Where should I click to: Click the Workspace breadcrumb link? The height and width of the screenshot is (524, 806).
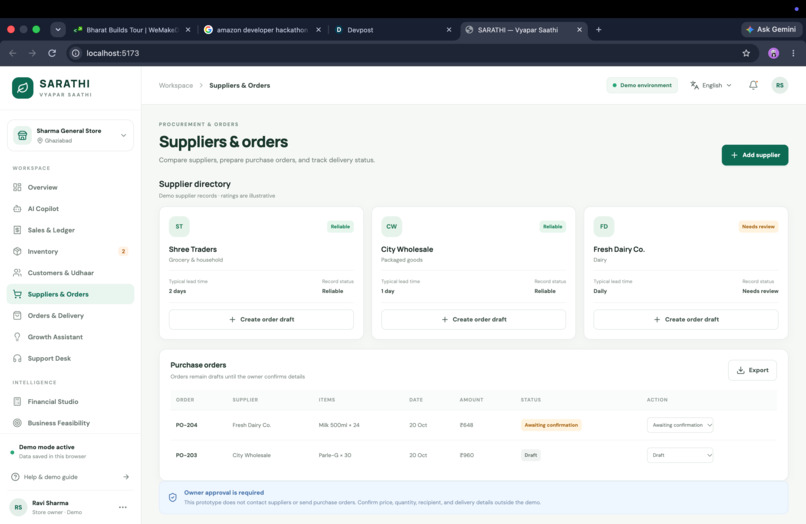176,85
